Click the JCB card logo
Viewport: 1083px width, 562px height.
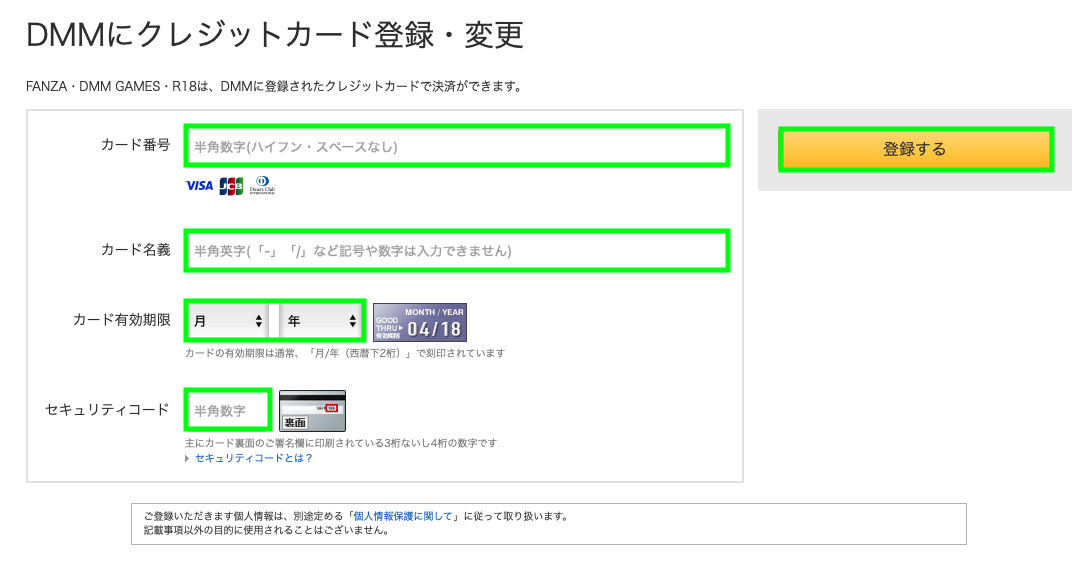point(231,186)
